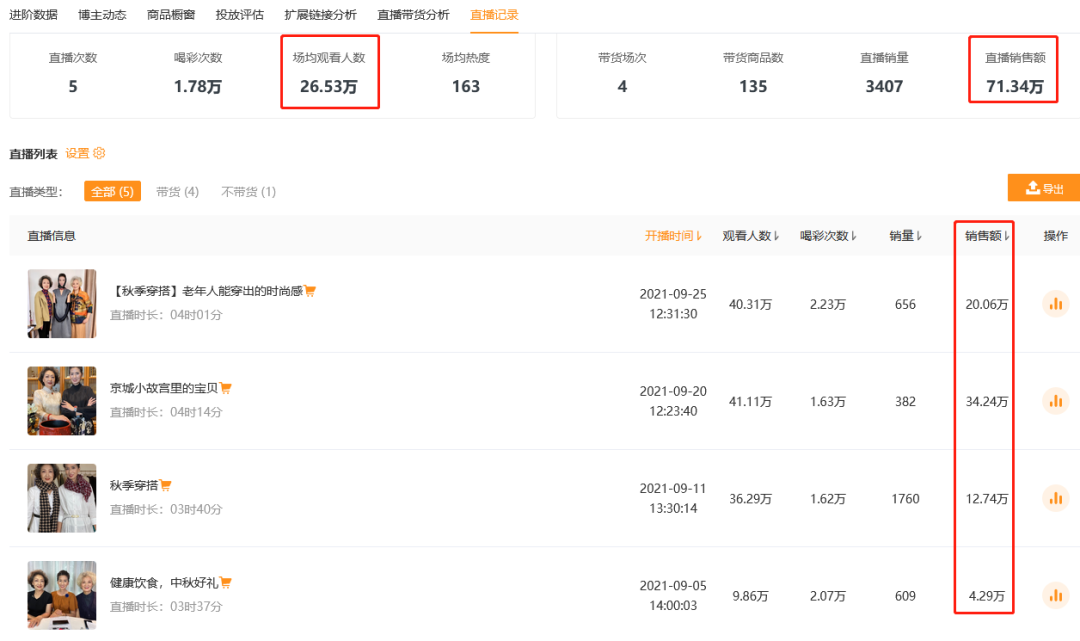
Task: Open chart icon for 2021-09-20 livestream
Action: [x=1055, y=402]
